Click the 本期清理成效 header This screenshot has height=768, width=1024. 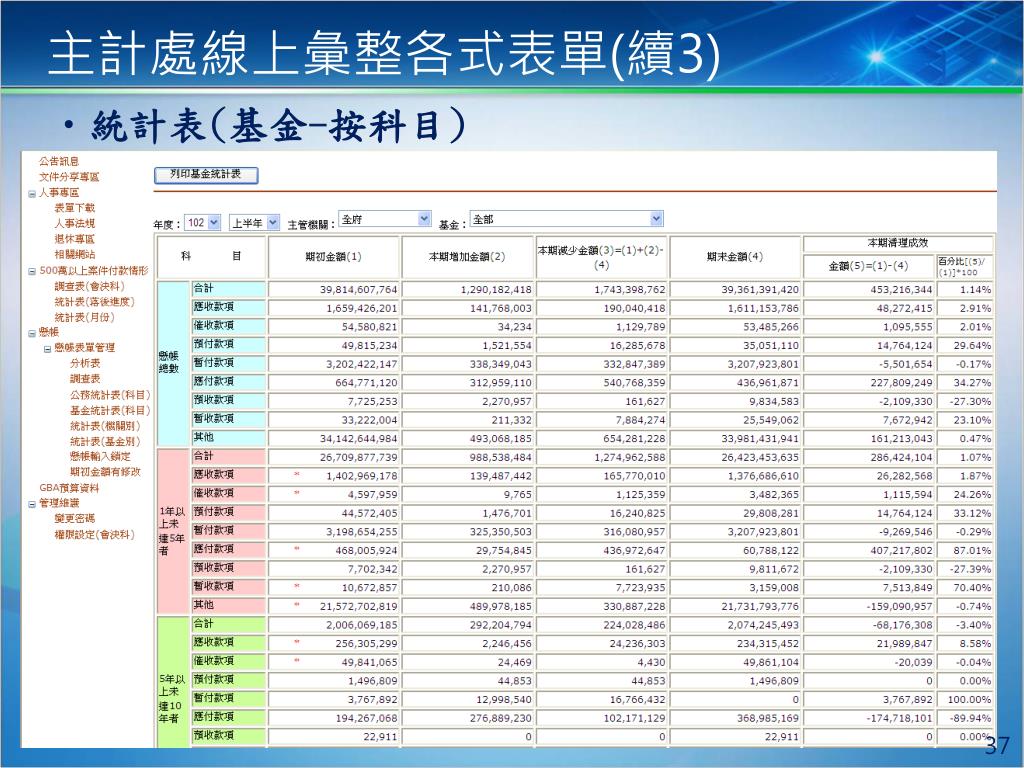(x=898, y=243)
